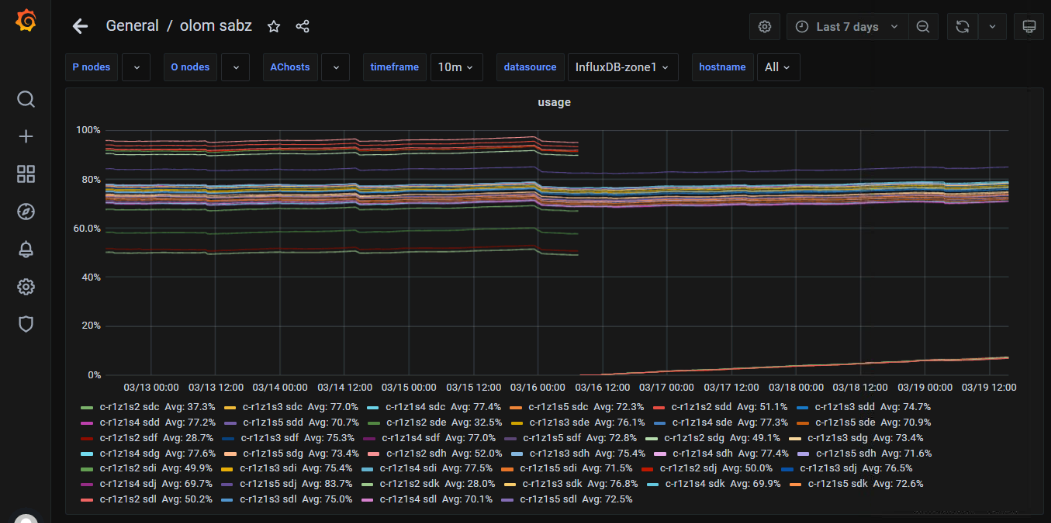The width and height of the screenshot is (1051, 523).
Task: Open the usage panel title menu
Action: pyautogui.click(x=554, y=102)
